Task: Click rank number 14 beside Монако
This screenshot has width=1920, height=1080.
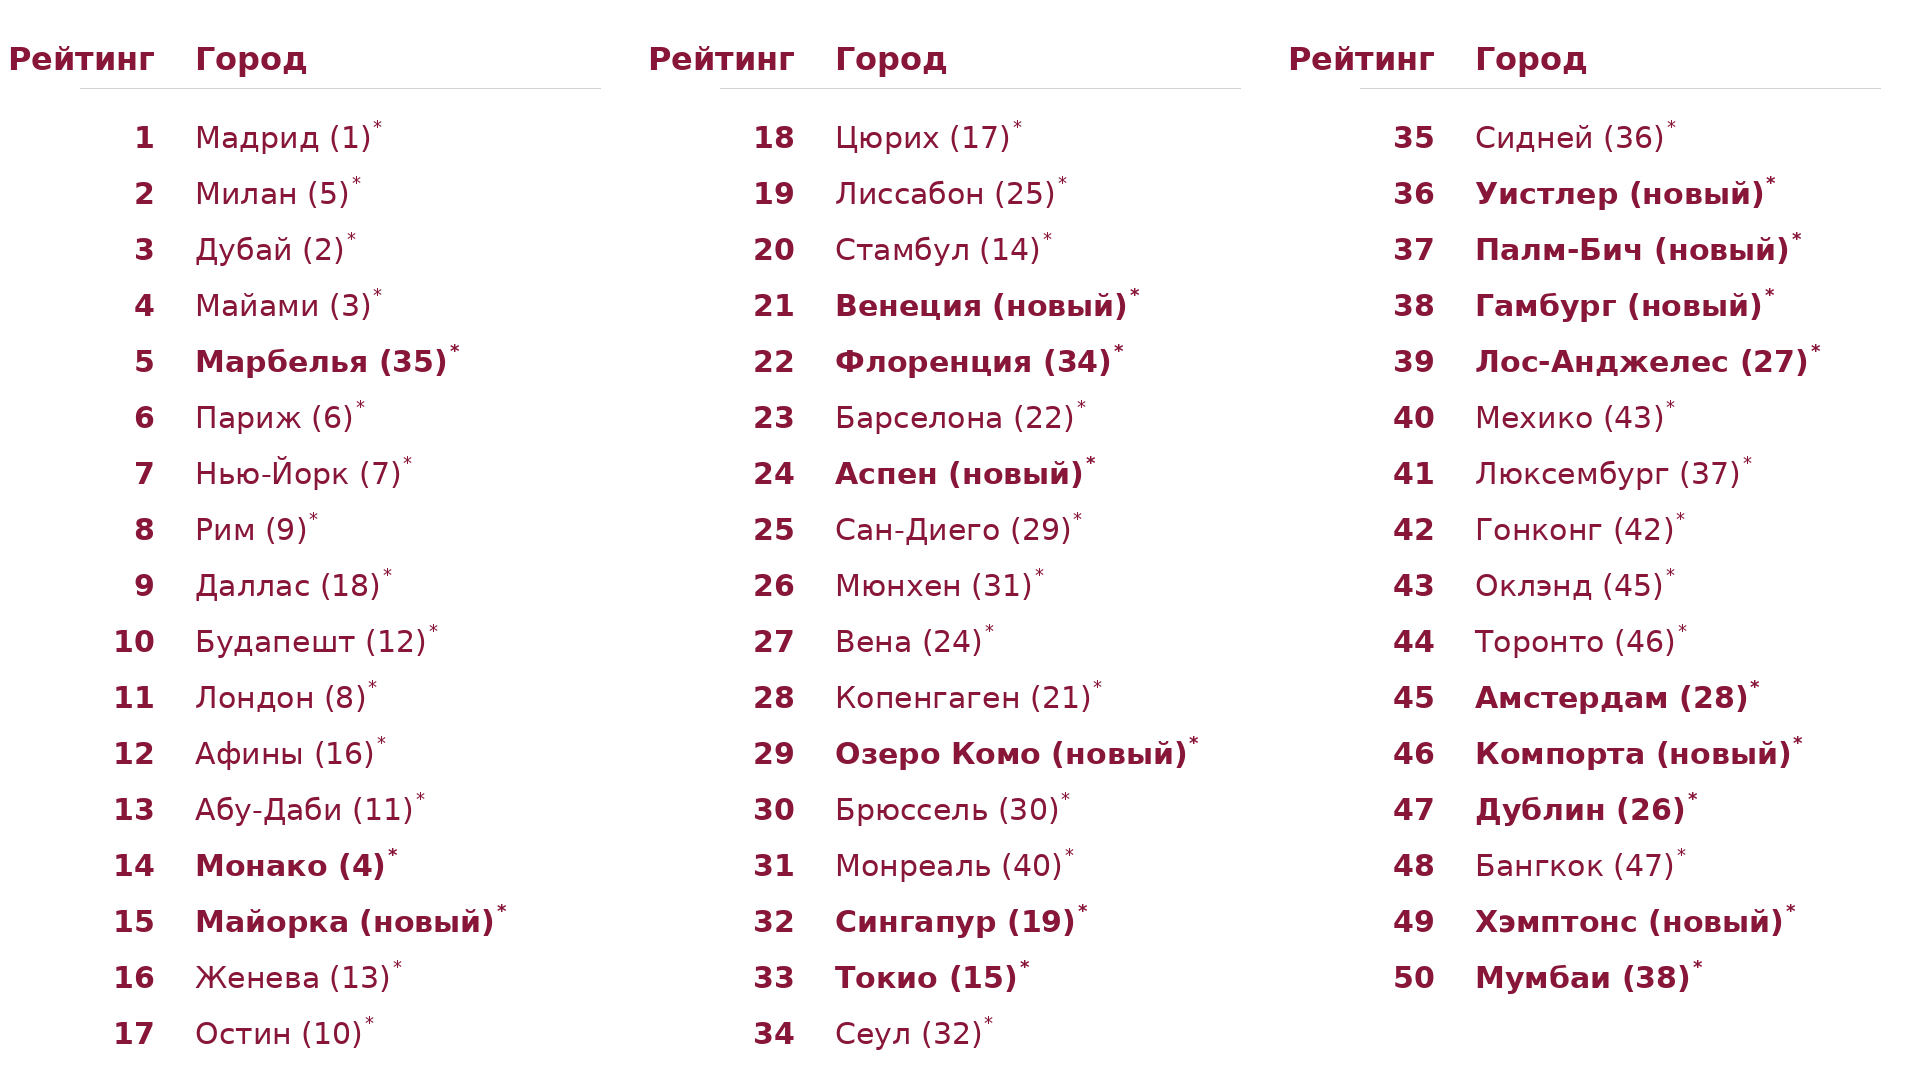Action: tap(134, 866)
